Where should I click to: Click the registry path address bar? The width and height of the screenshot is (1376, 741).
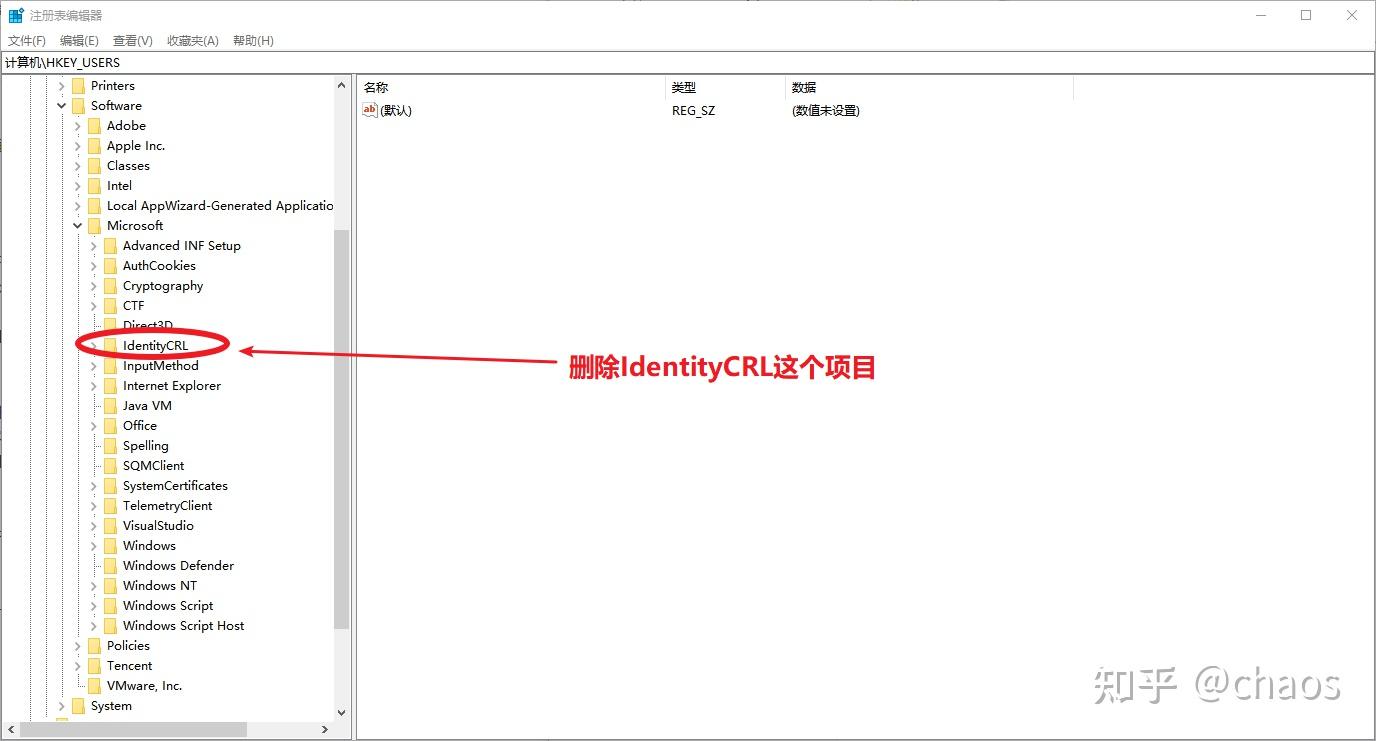(688, 63)
